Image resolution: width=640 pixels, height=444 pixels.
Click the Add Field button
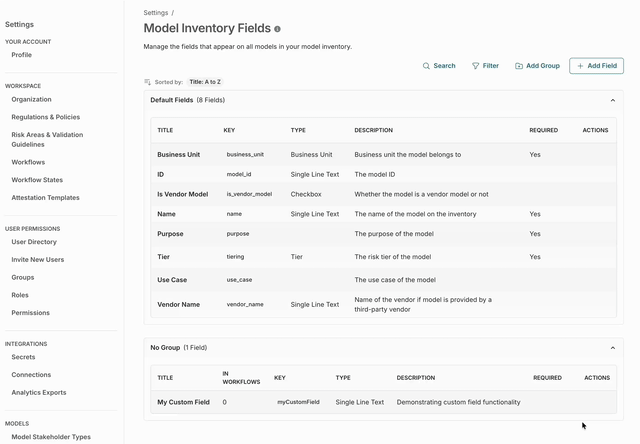click(x=596, y=66)
